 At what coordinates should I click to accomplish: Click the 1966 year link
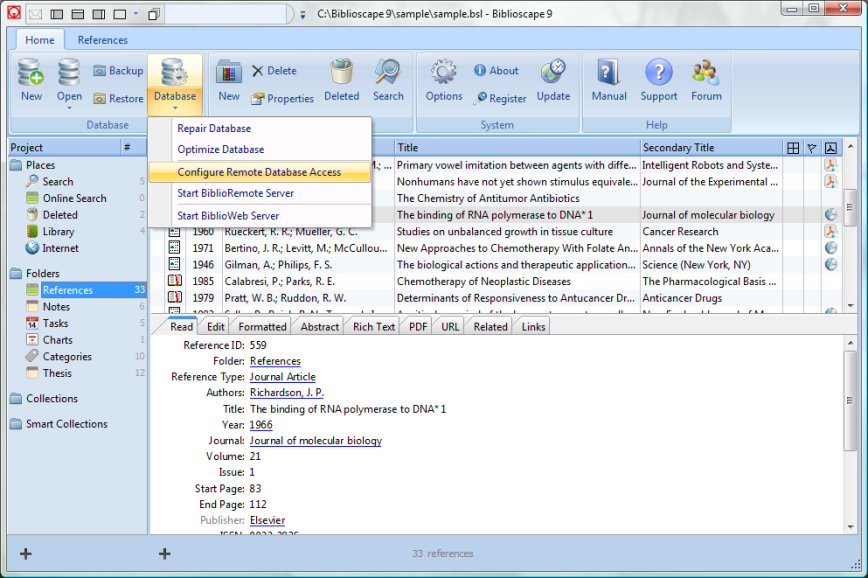pos(261,425)
